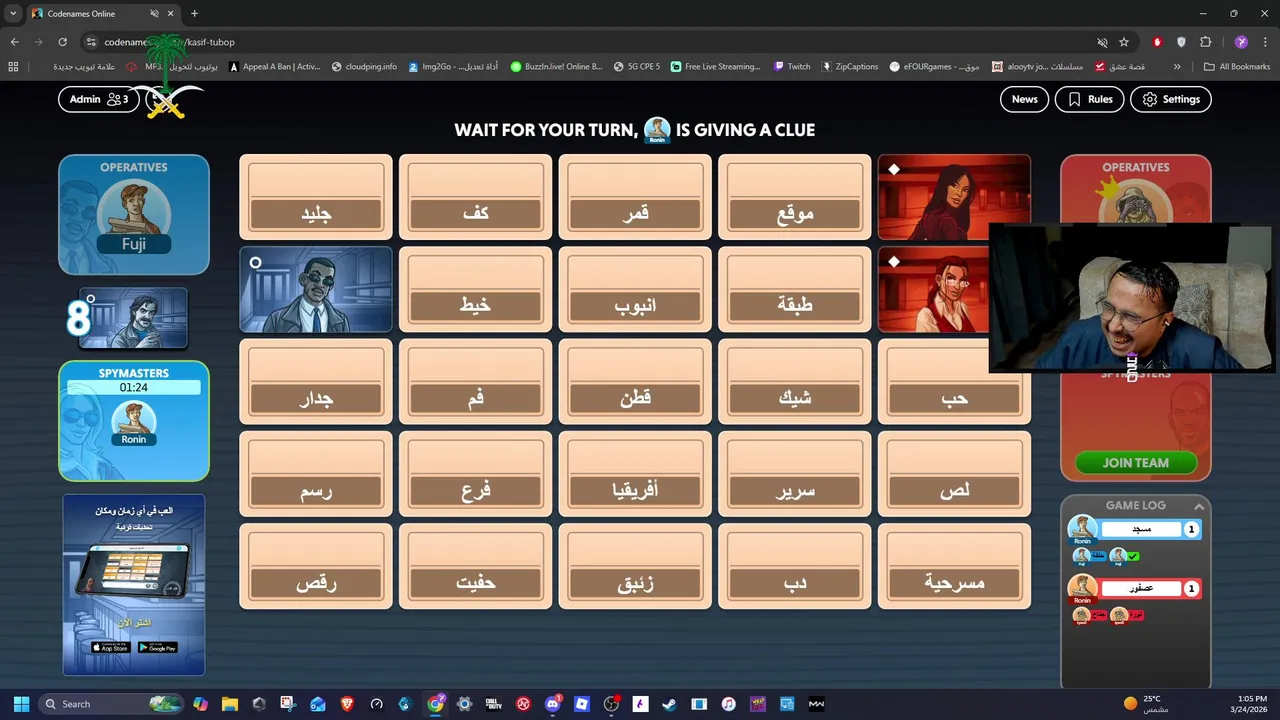Open the Windows Start menu

pos(21,704)
